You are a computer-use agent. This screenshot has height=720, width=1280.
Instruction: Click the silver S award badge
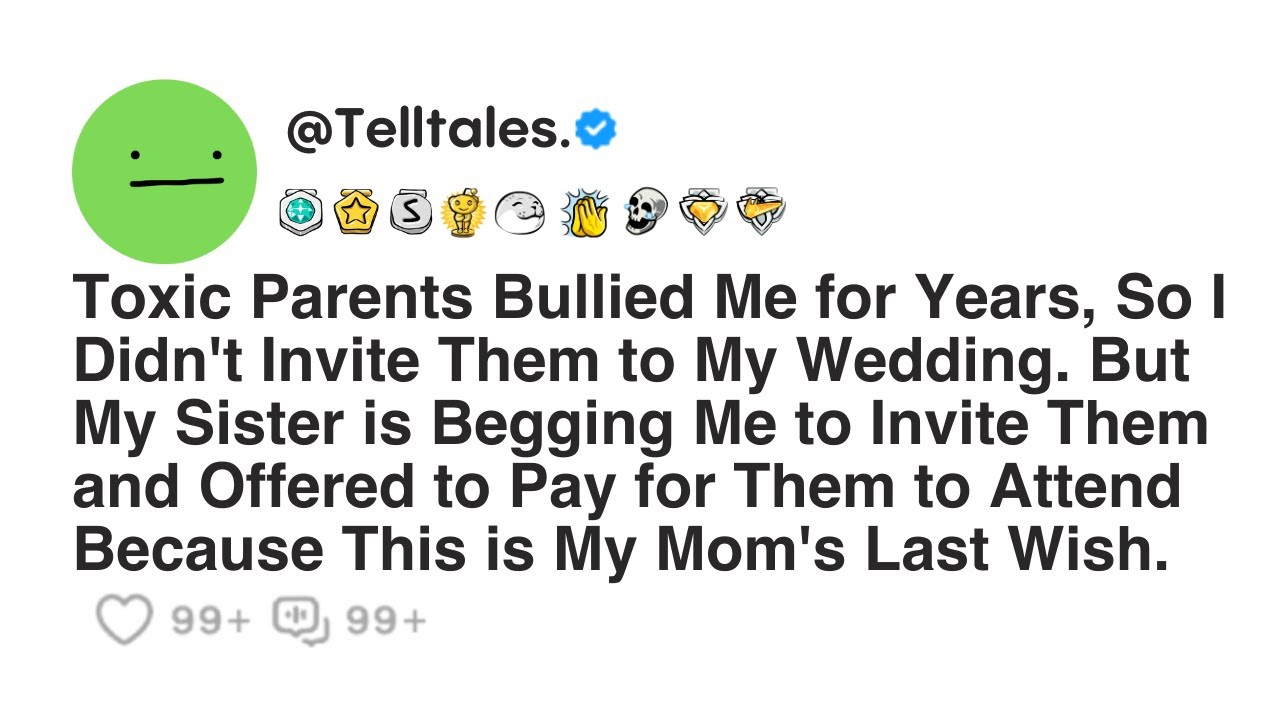408,211
